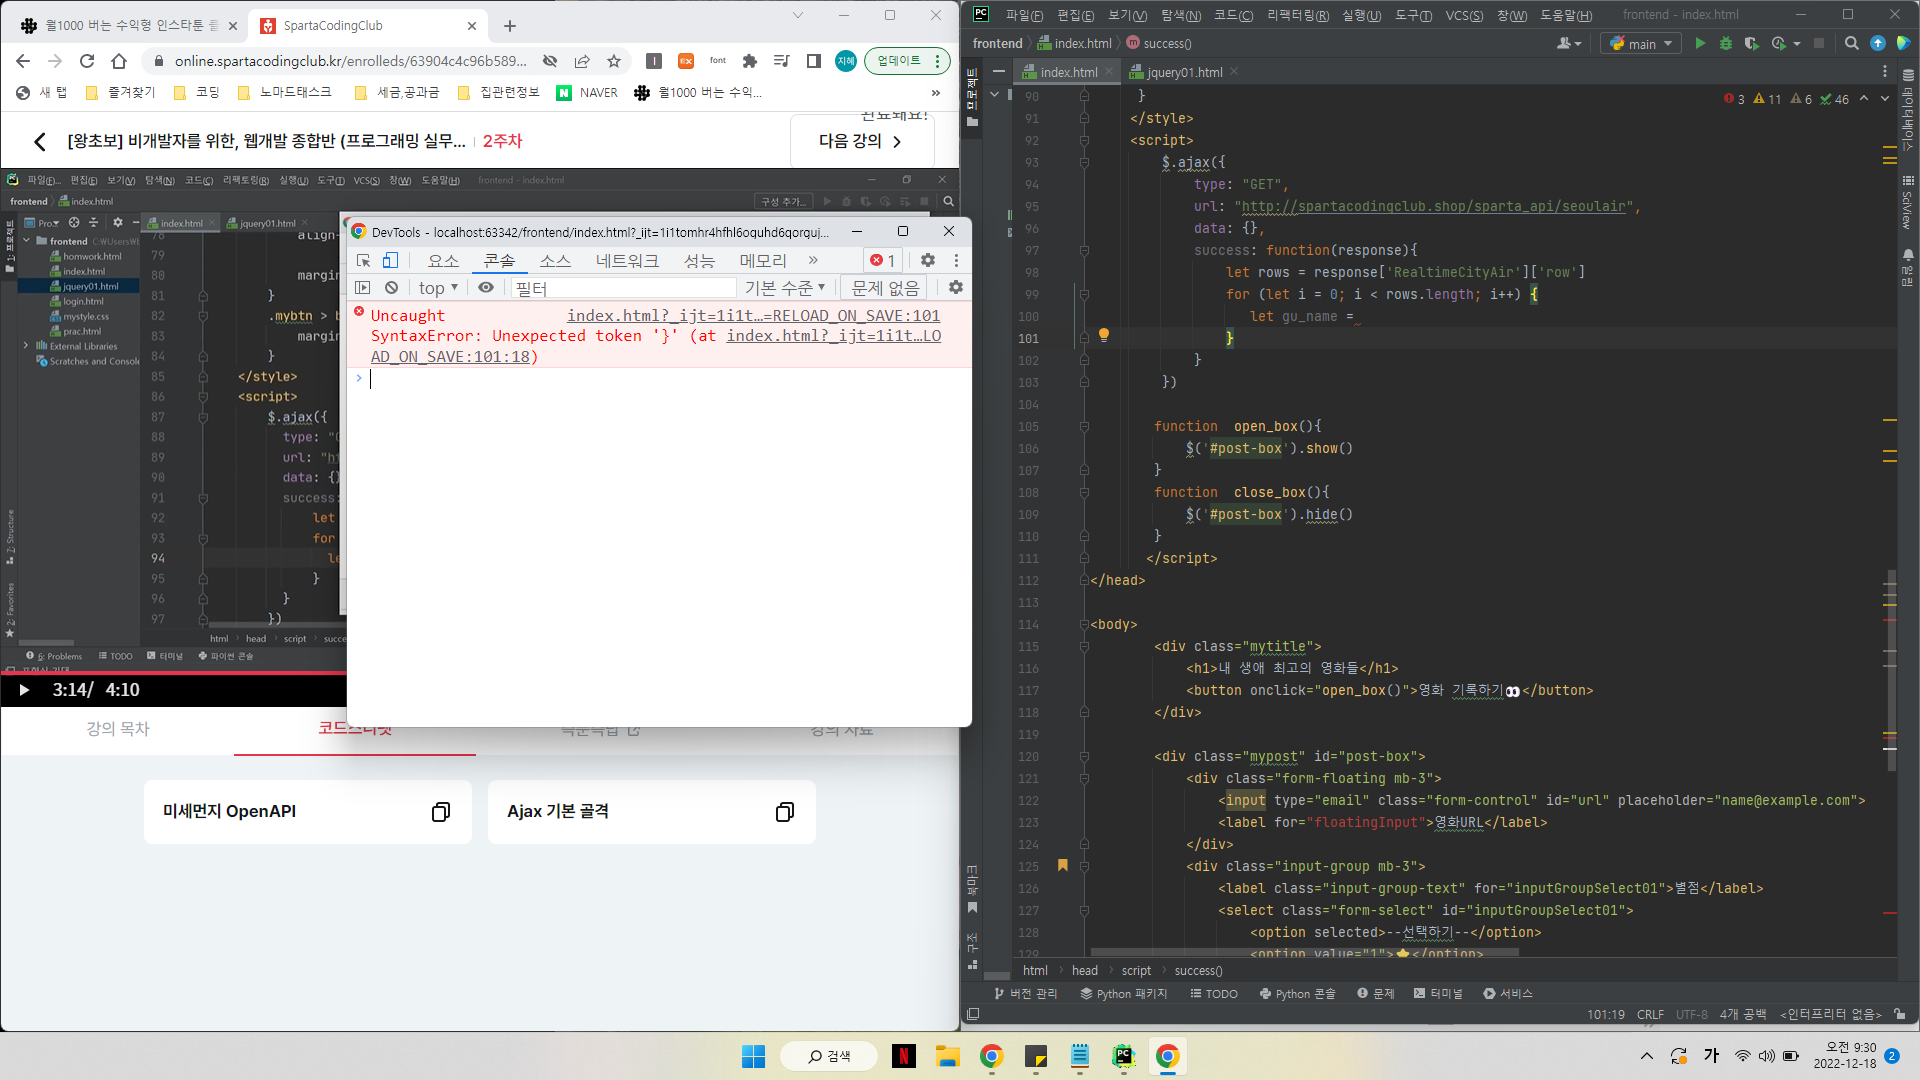1920x1080 pixels.
Task: Jump to next highlighted error in PyCharm editor
Action: click(x=1885, y=98)
